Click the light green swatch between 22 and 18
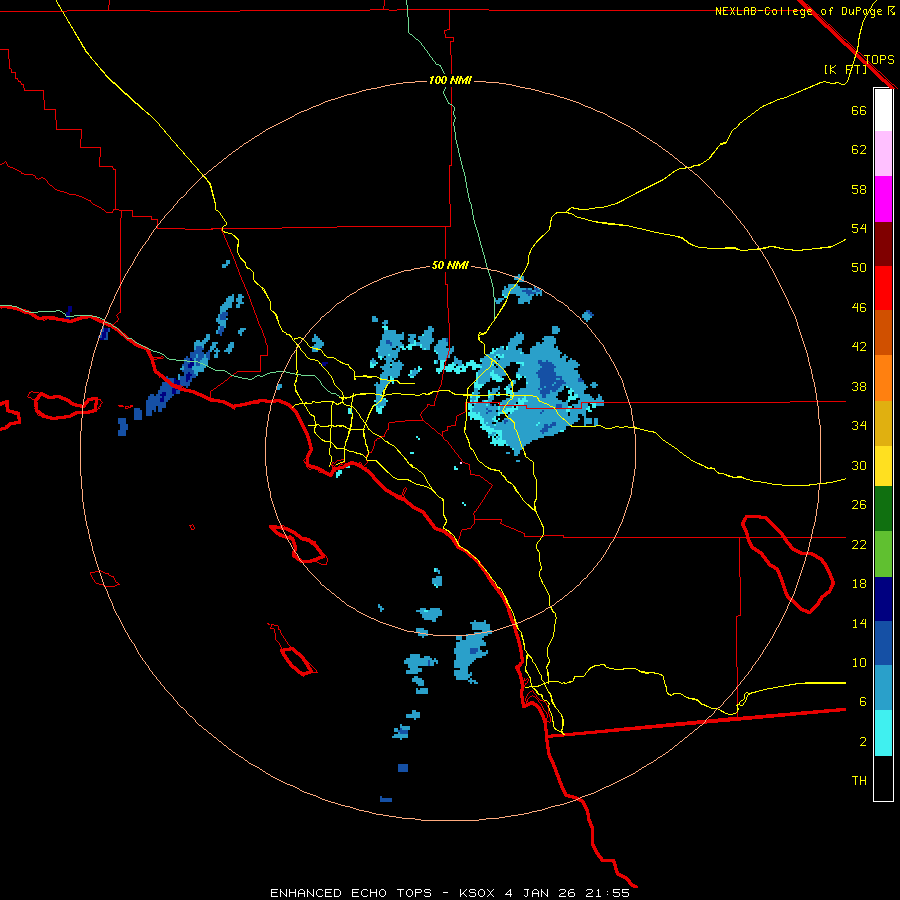The image size is (900, 900). (883, 554)
